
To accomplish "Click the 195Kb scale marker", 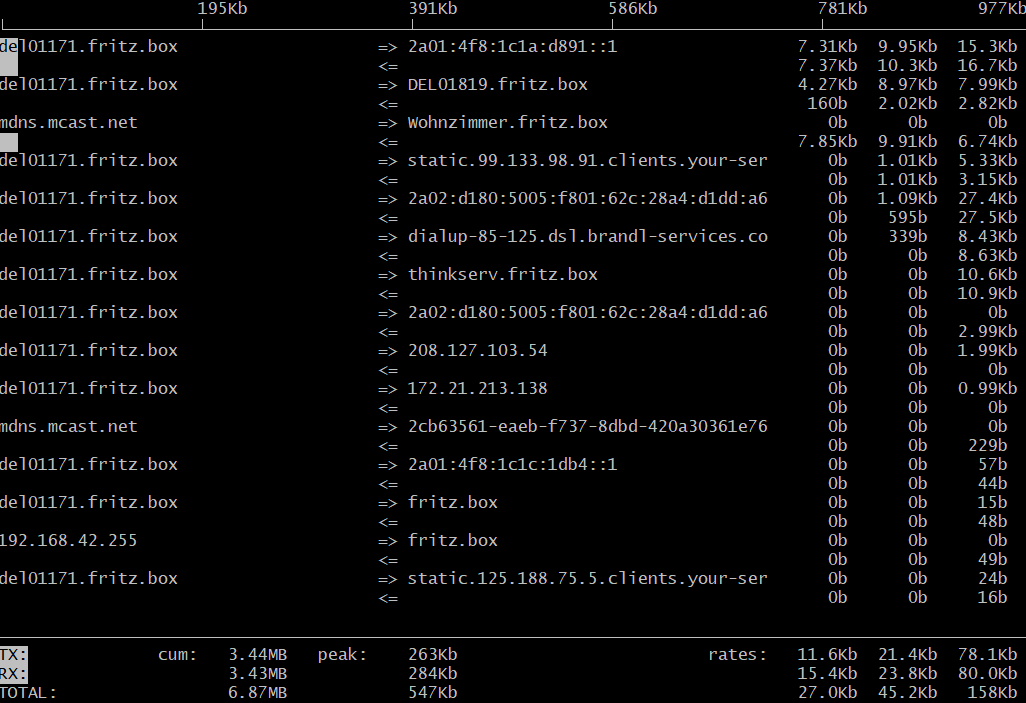I will (222, 9).
